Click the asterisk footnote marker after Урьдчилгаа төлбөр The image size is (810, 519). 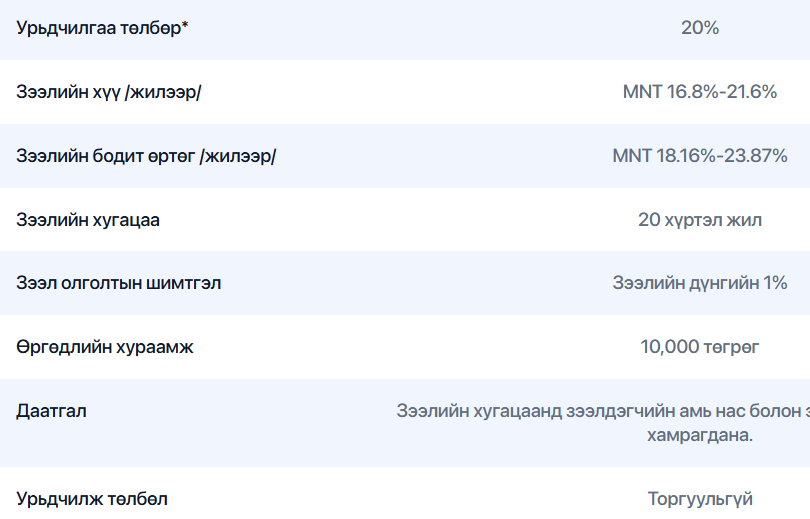coord(185,26)
